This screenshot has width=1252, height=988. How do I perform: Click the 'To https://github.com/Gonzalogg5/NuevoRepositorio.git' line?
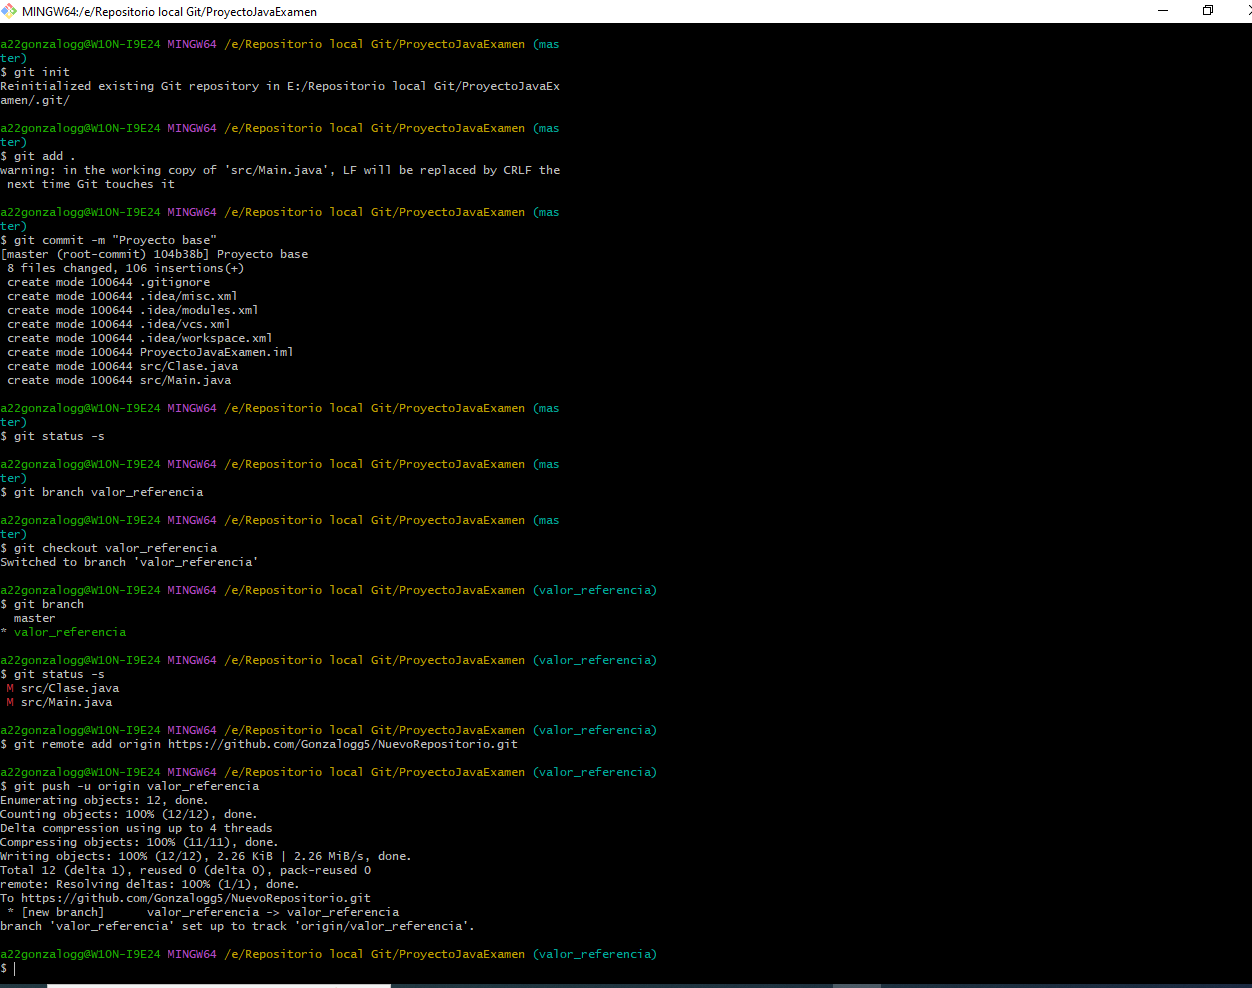tap(185, 898)
